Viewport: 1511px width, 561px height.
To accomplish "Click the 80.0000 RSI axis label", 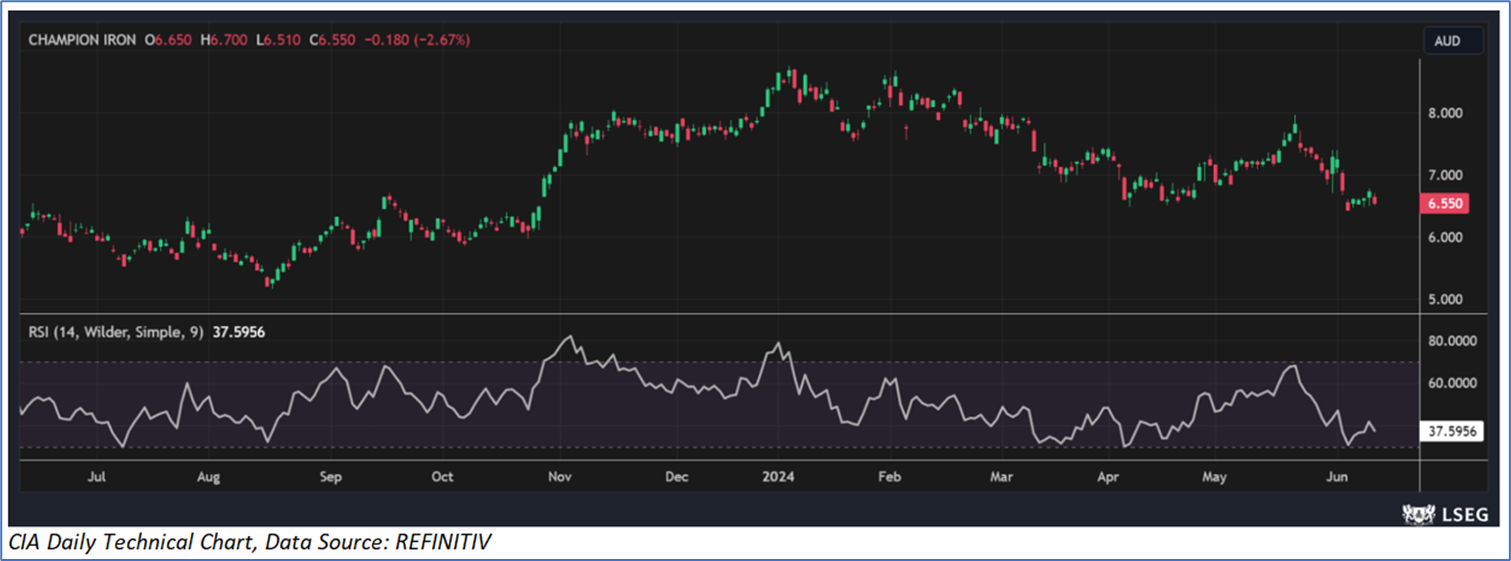I will click(1451, 340).
